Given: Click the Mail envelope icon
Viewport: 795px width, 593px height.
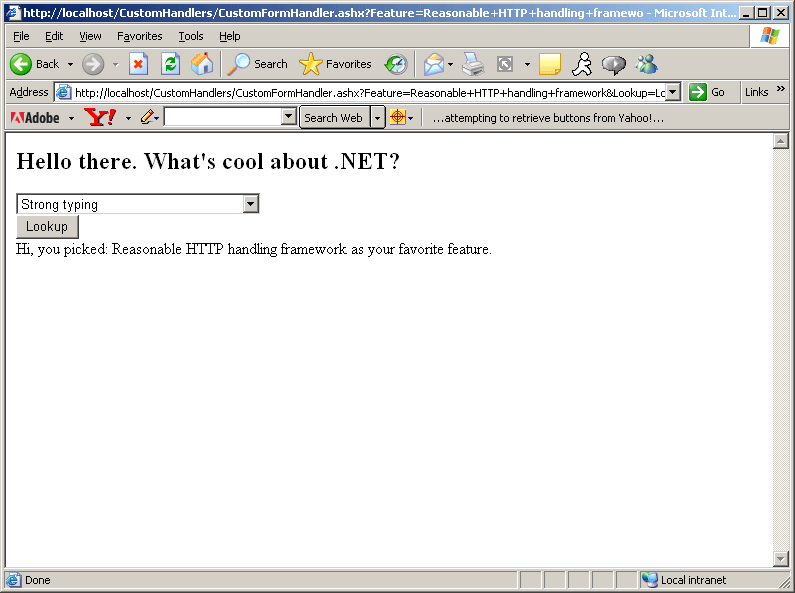Looking at the screenshot, I should (433, 64).
